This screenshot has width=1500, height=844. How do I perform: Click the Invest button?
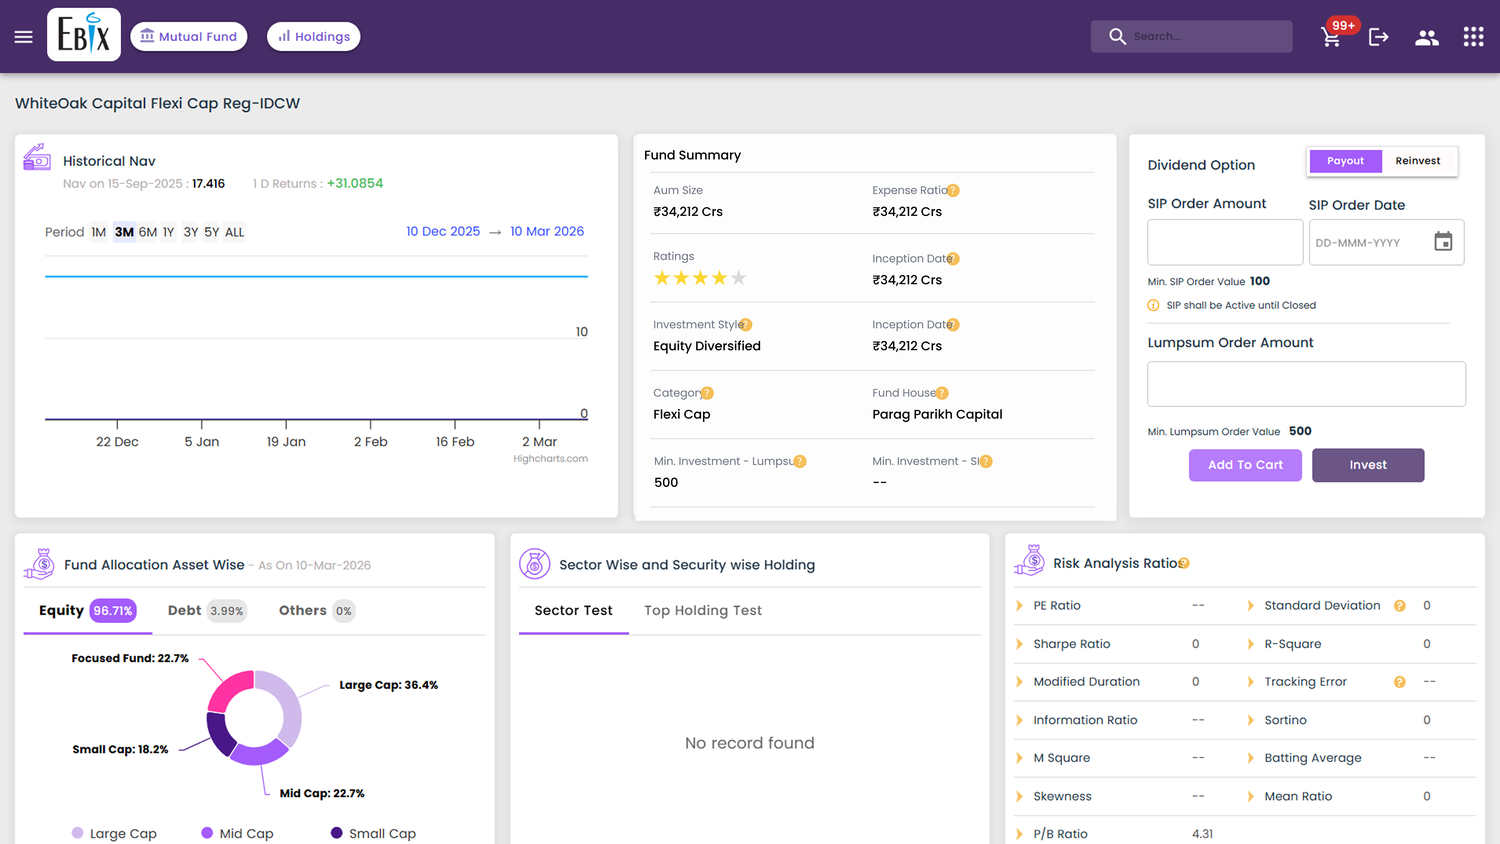click(1368, 465)
